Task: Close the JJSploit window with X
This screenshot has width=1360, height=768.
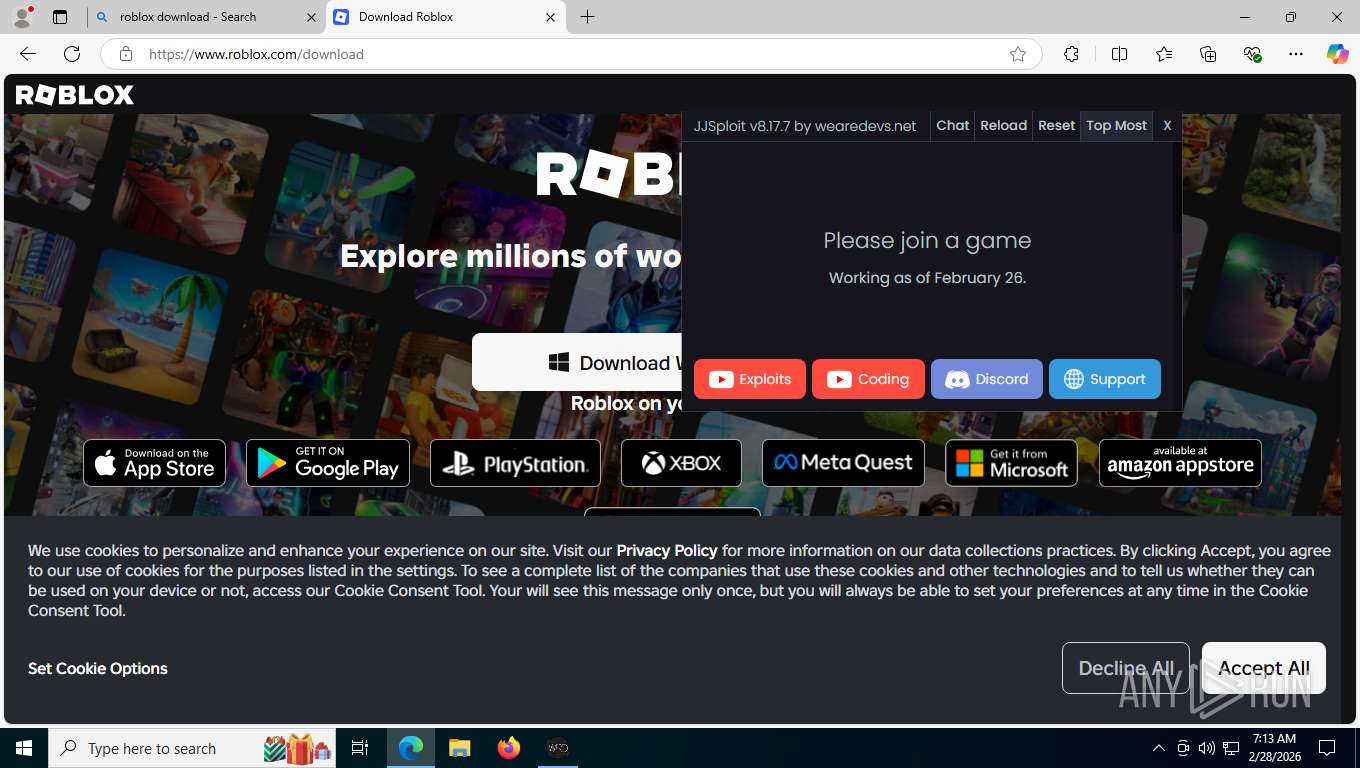Action: [x=1167, y=125]
